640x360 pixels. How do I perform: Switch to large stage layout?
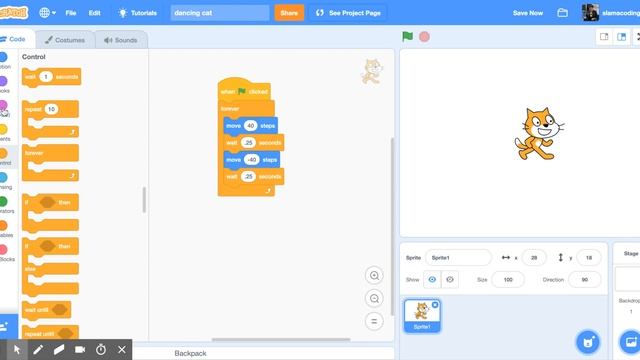point(622,37)
